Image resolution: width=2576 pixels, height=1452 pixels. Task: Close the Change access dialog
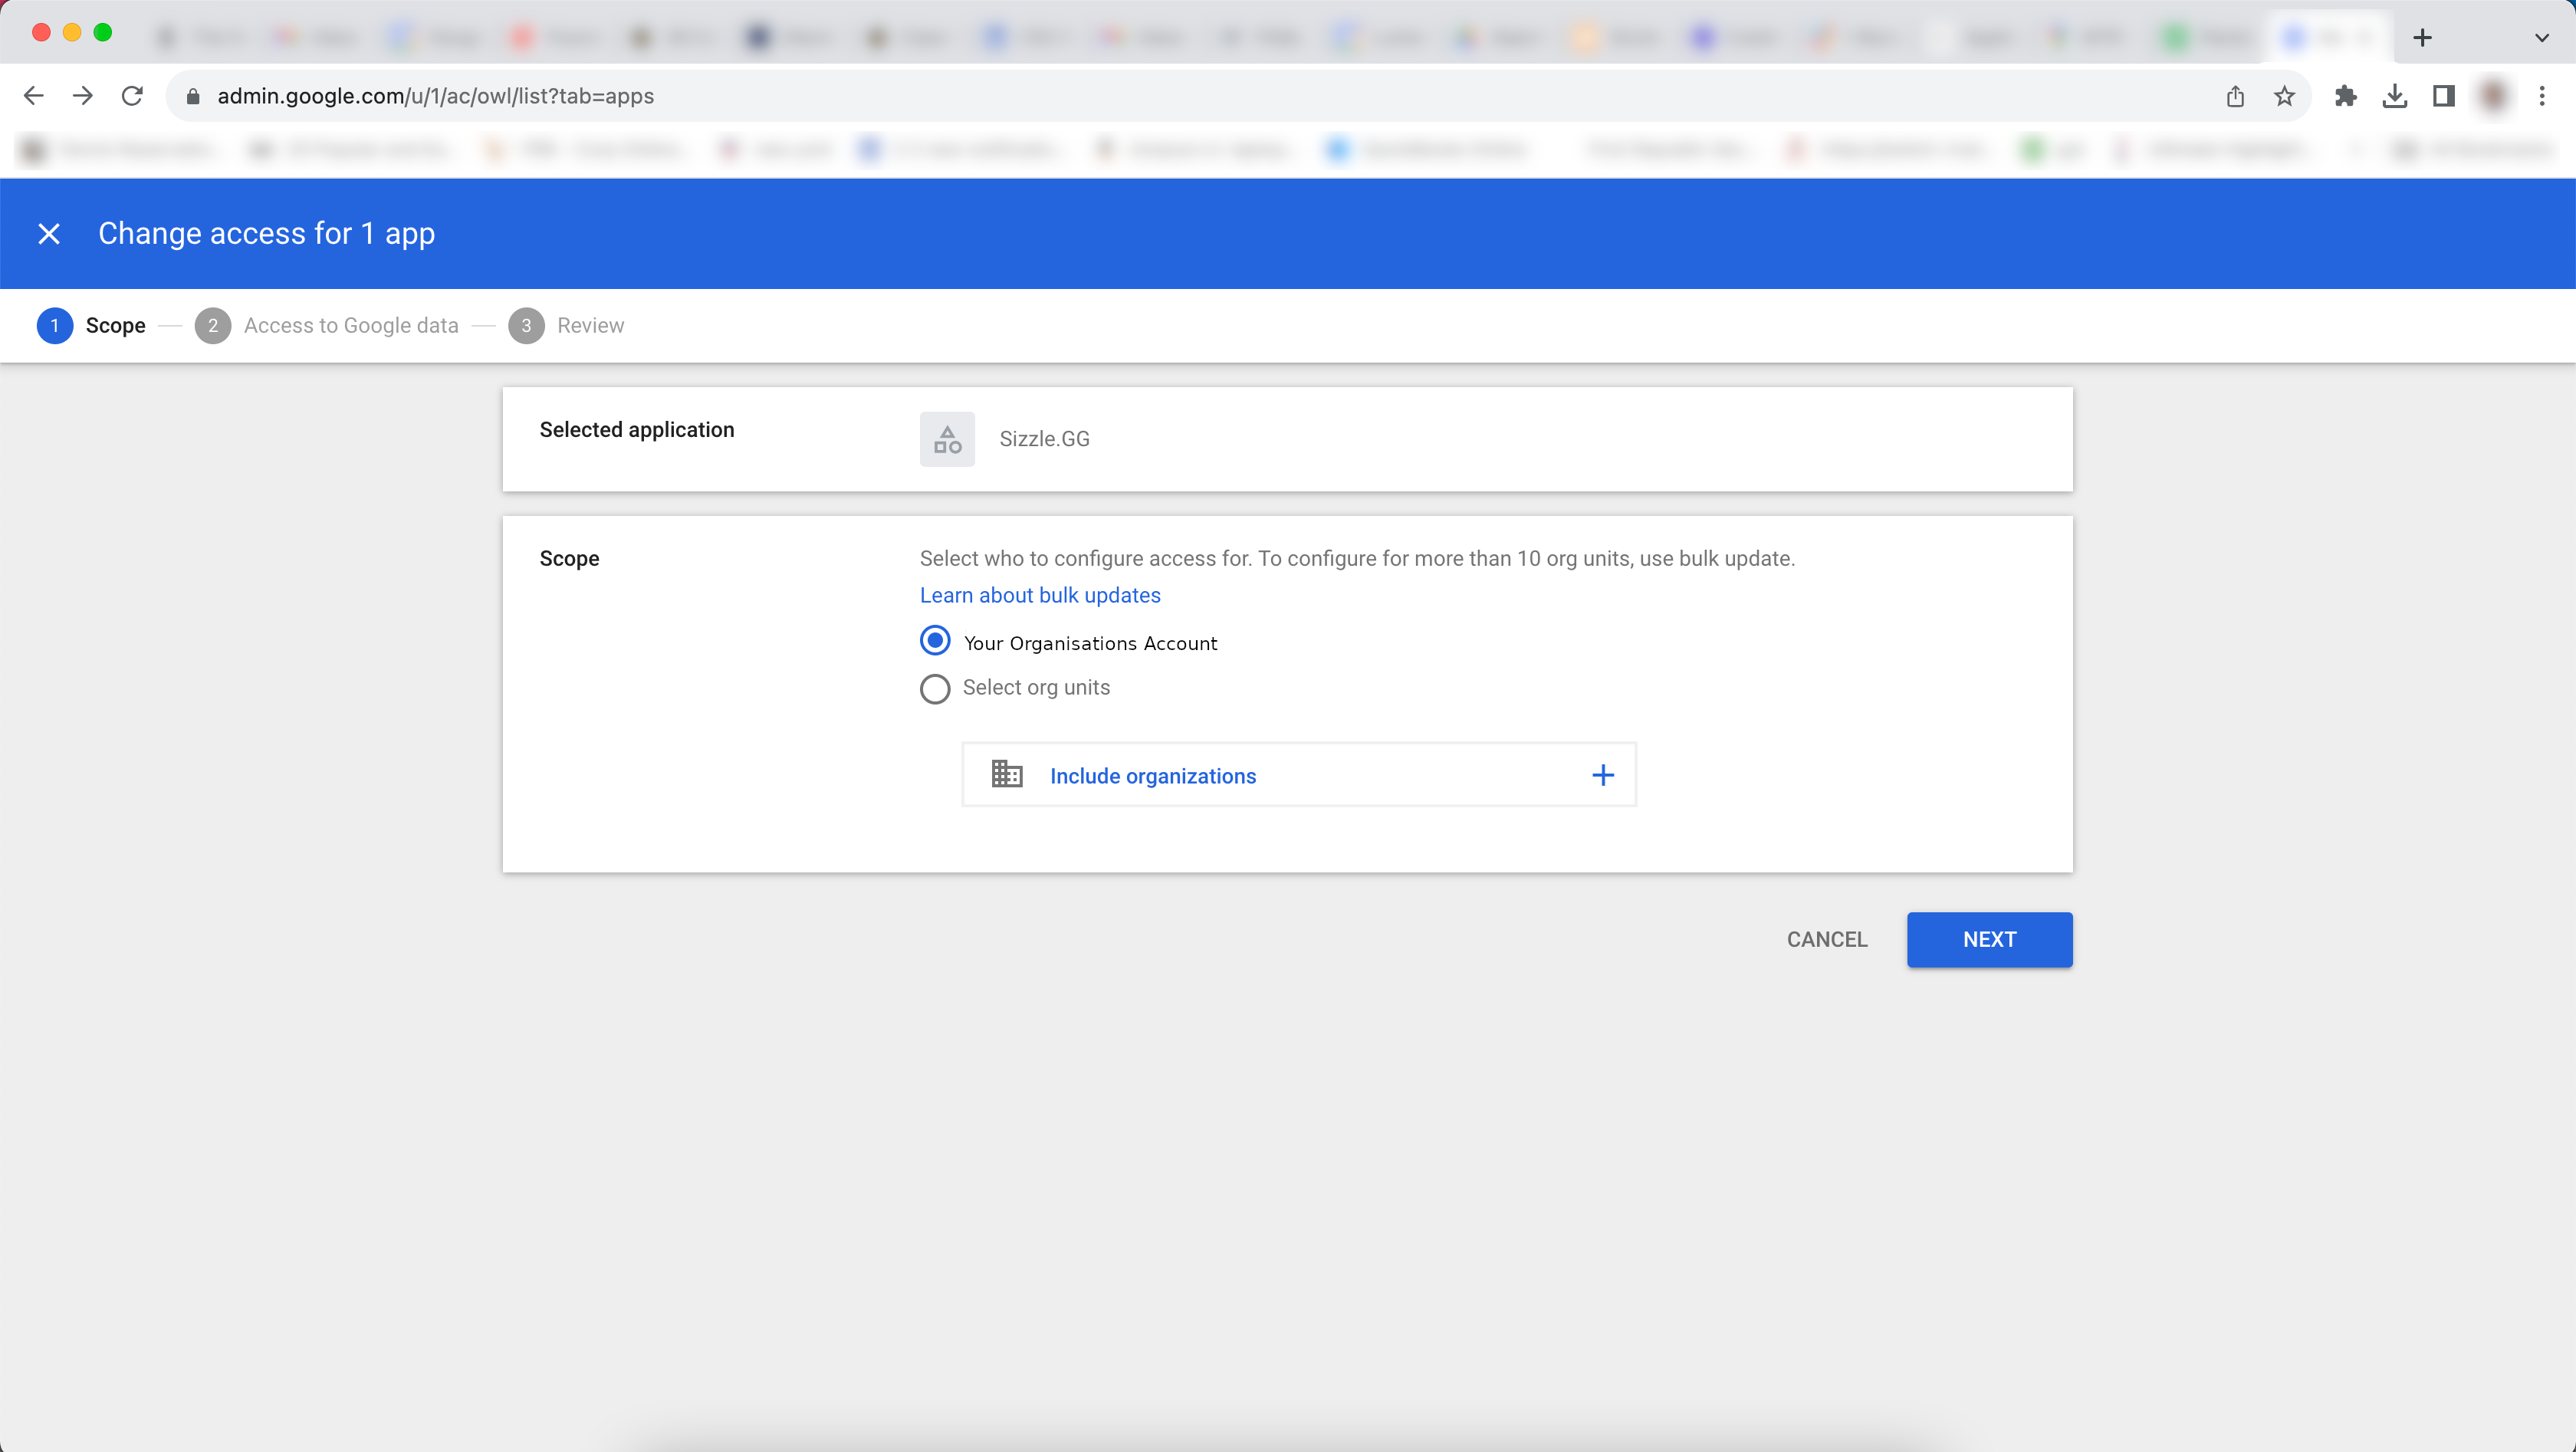point(49,233)
